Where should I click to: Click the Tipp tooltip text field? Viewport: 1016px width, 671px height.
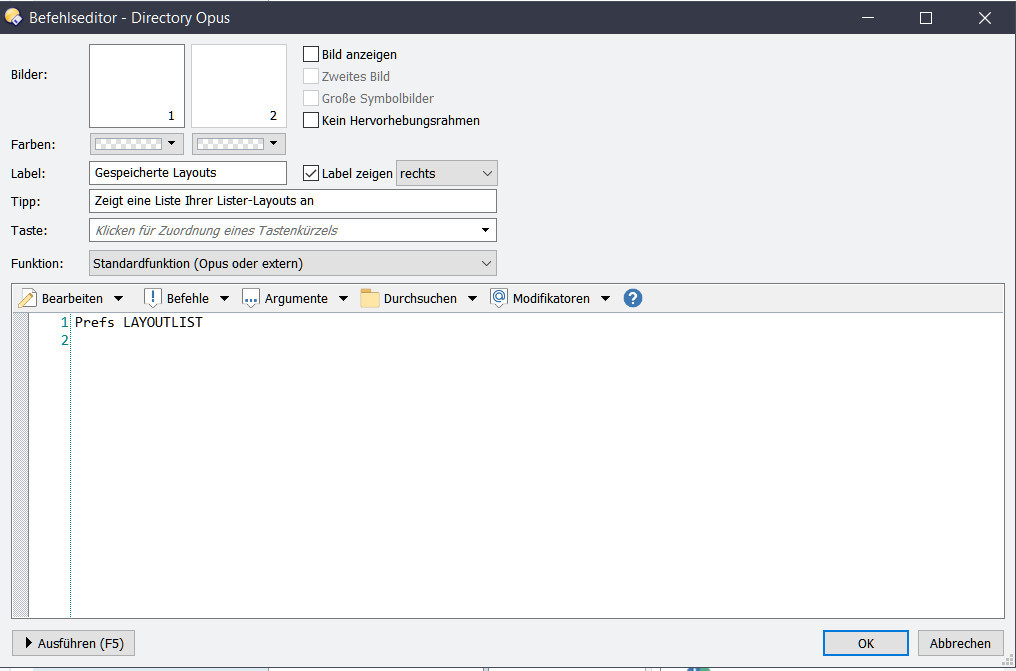[x=293, y=201]
